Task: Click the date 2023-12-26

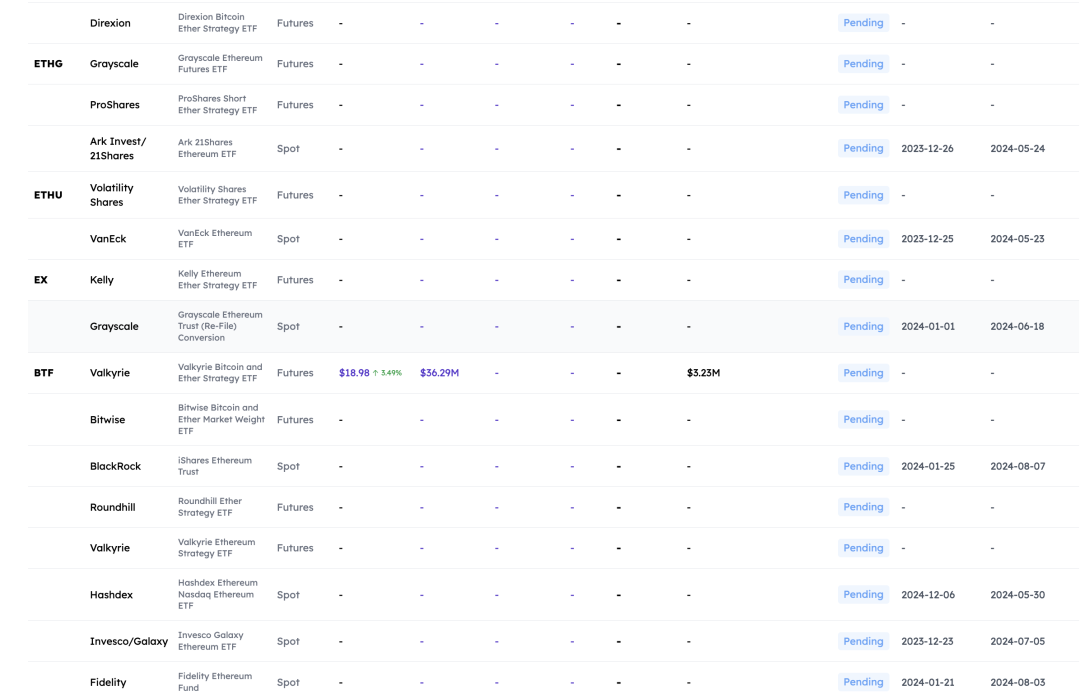Action: tap(927, 149)
